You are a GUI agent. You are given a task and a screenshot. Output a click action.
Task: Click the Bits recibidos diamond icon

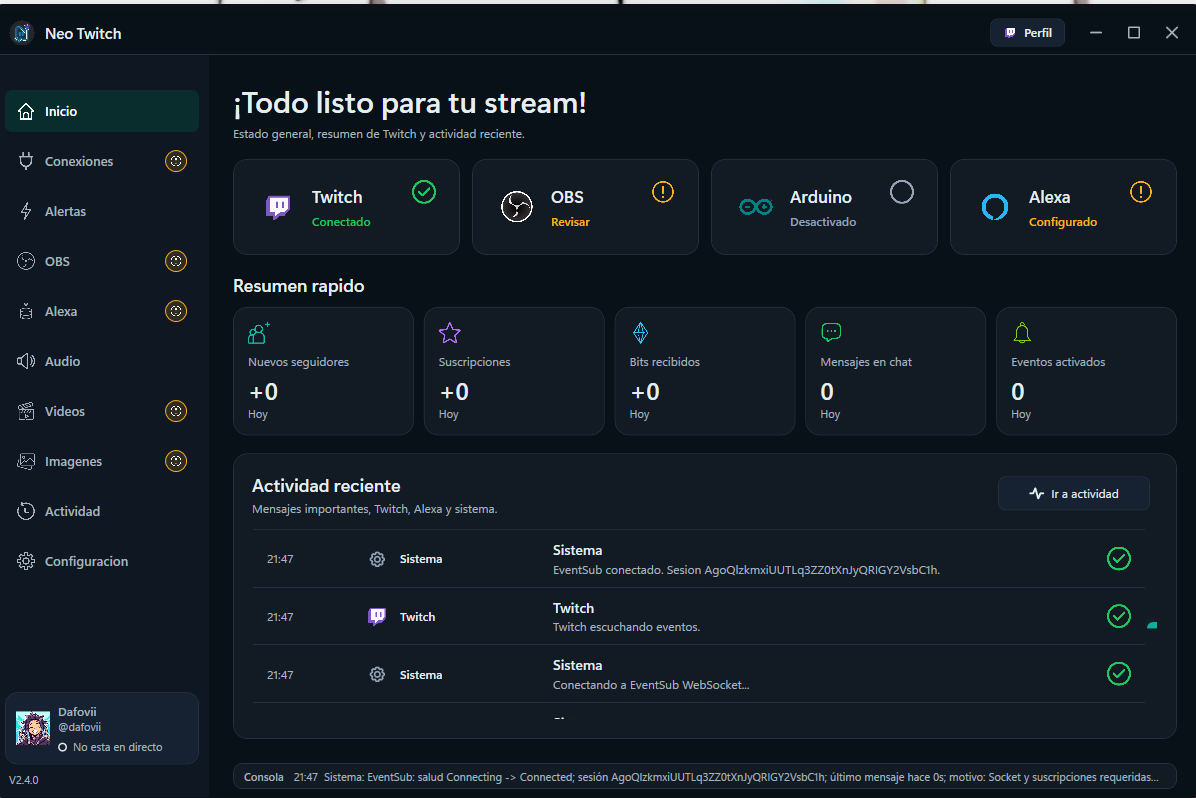pos(641,333)
